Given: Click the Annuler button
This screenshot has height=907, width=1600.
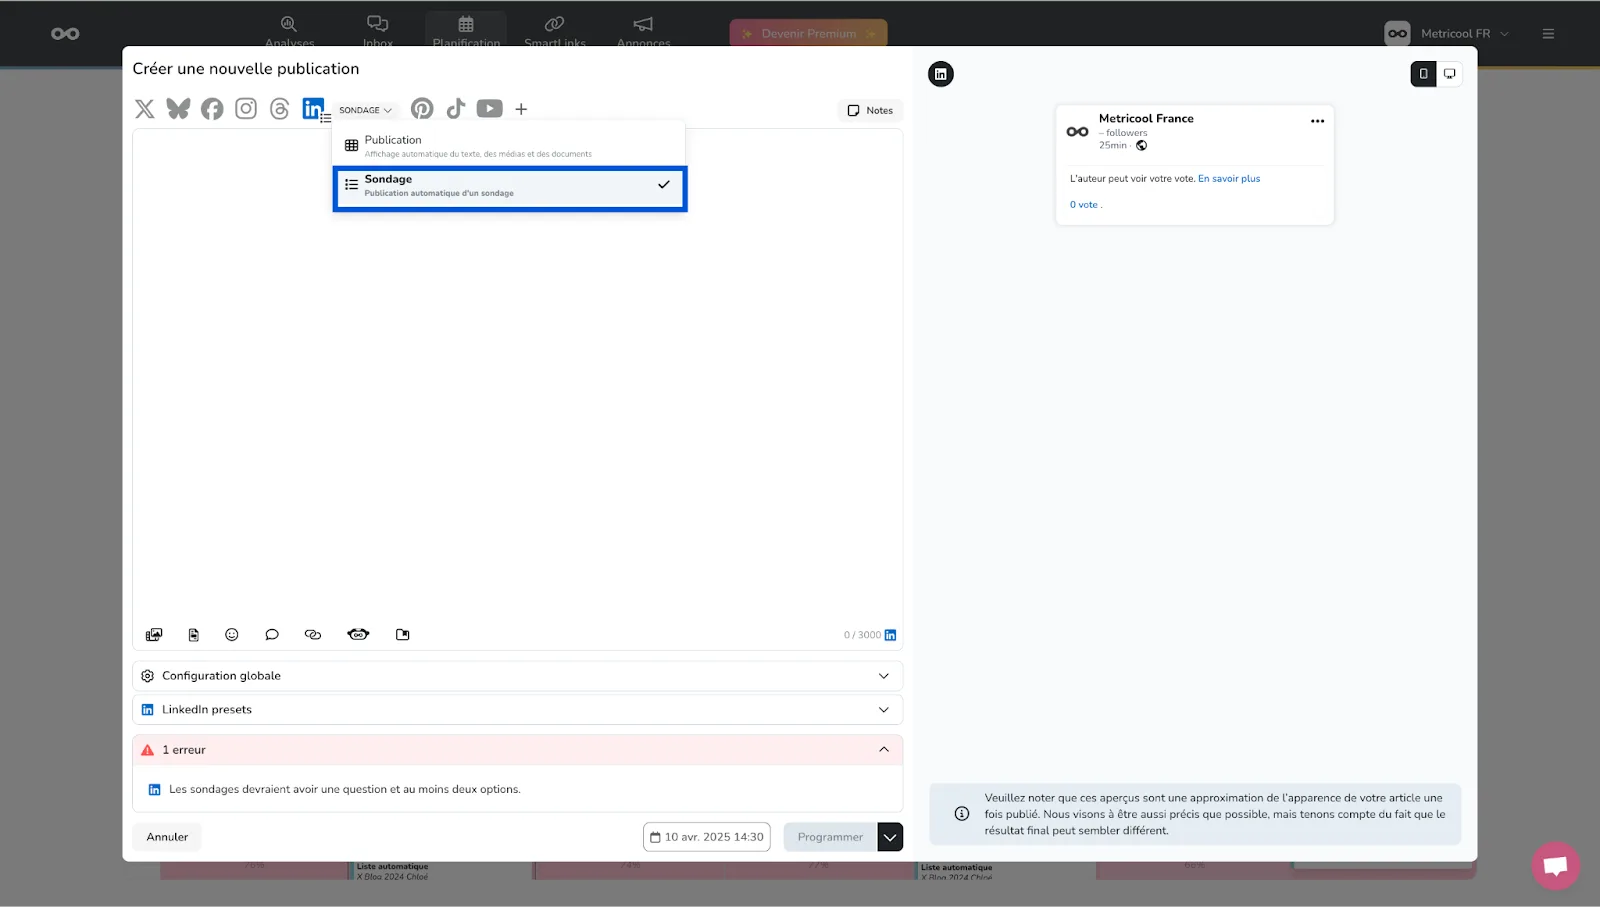Looking at the screenshot, I should point(167,837).
